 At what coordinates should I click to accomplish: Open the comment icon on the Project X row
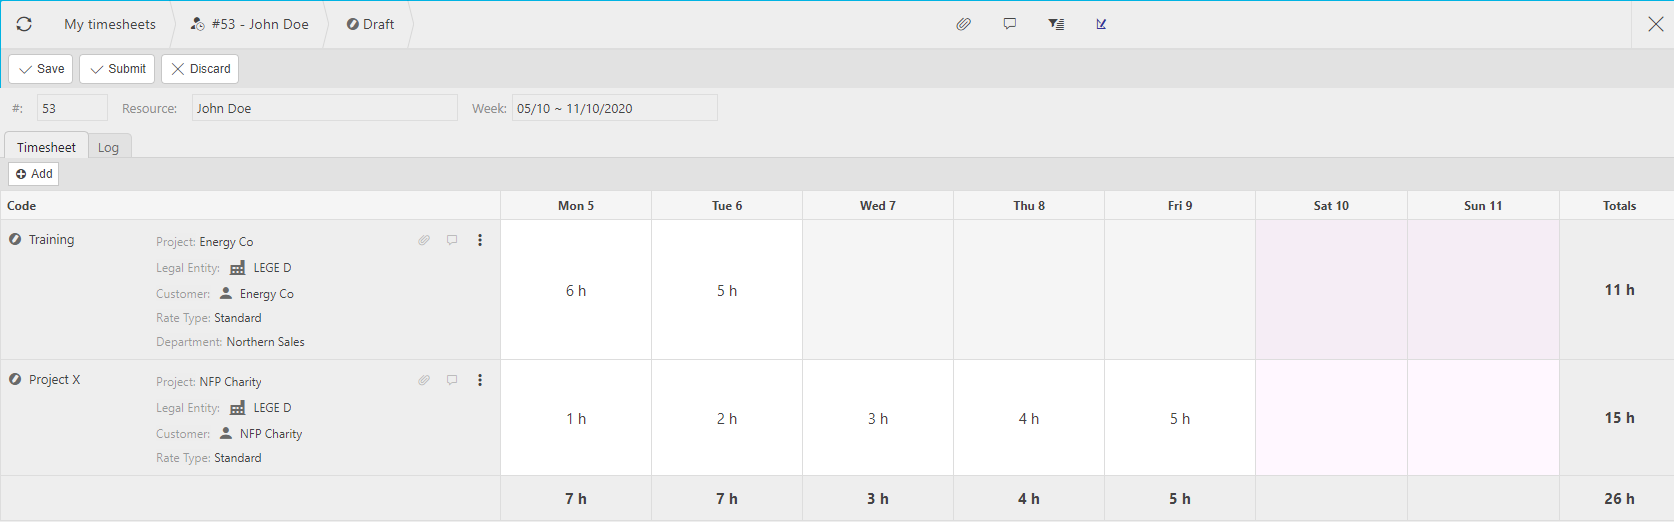coord(452,380)
